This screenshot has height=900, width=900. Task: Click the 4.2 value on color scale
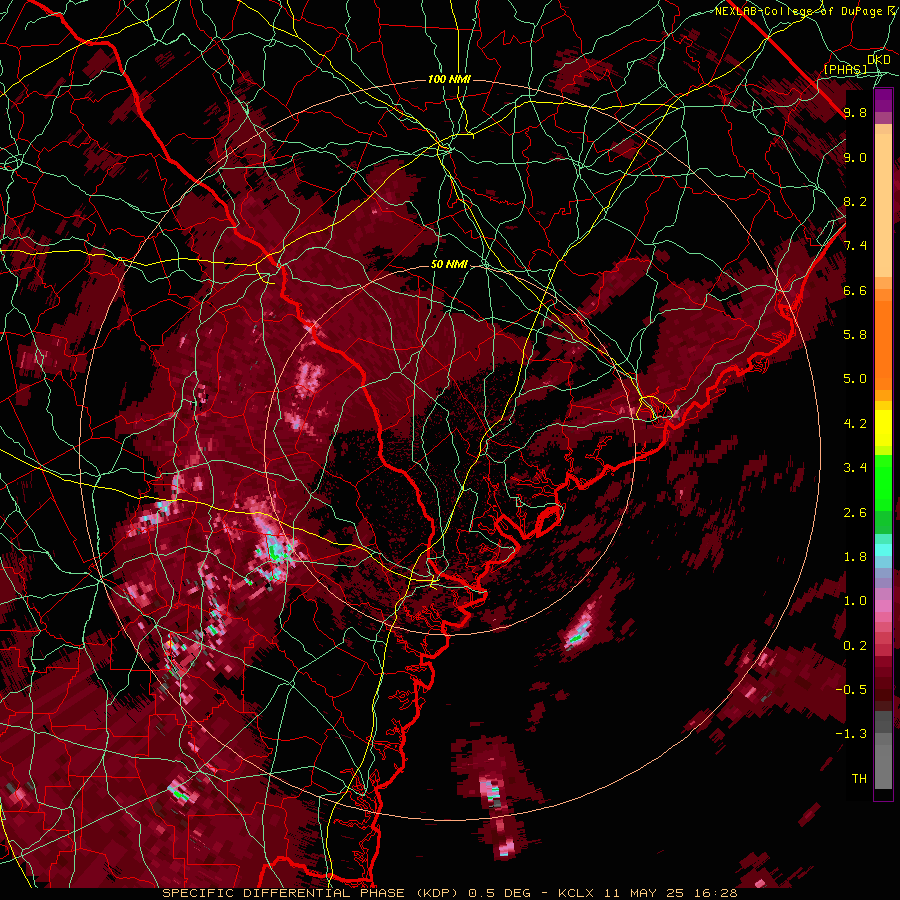[855, 424]
